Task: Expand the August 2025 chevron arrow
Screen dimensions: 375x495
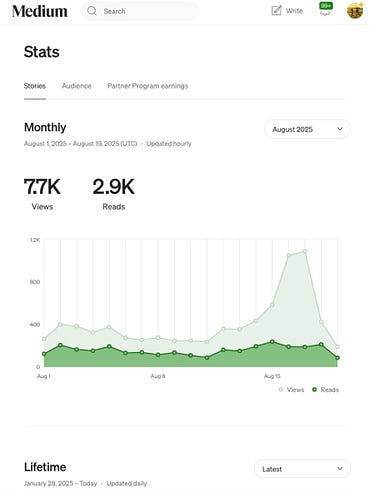Action: (340, 129)
